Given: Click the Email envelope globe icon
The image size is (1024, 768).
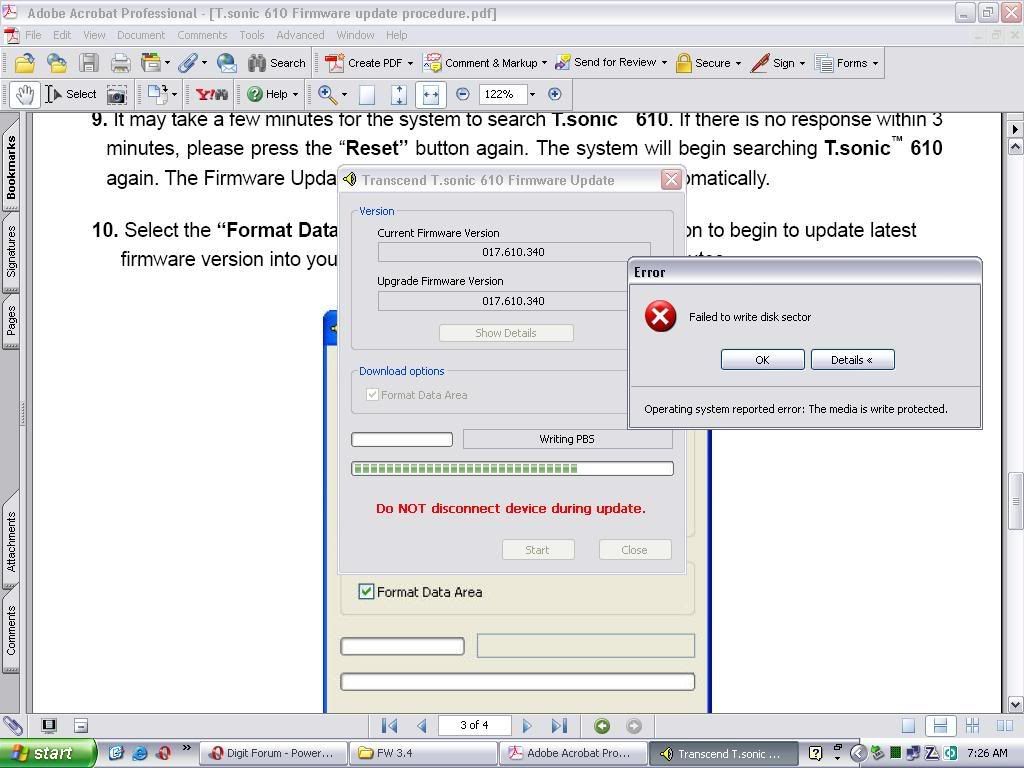Looking at the screenshot, I should (x=227, y=63).
